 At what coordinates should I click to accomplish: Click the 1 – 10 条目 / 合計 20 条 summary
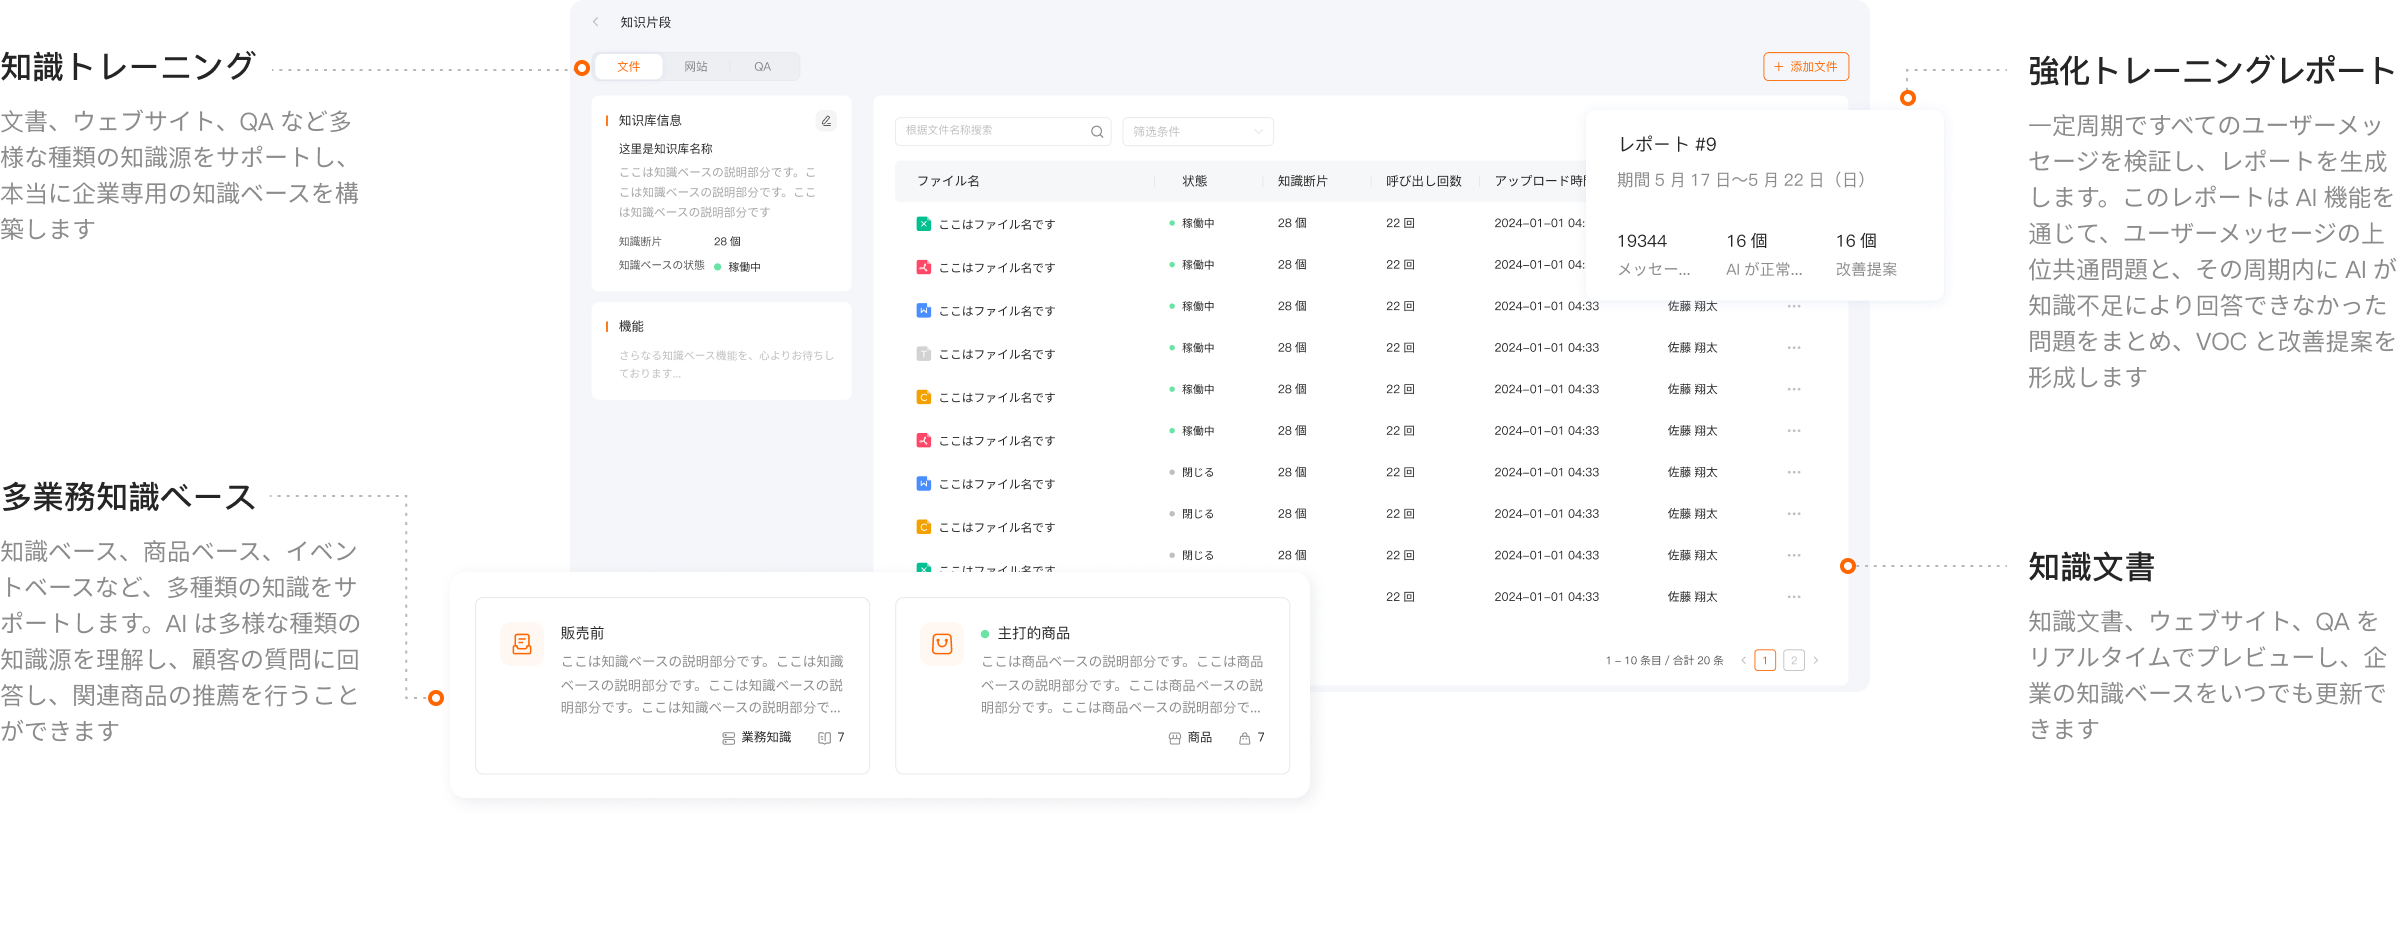click(x=1664, y=660)
